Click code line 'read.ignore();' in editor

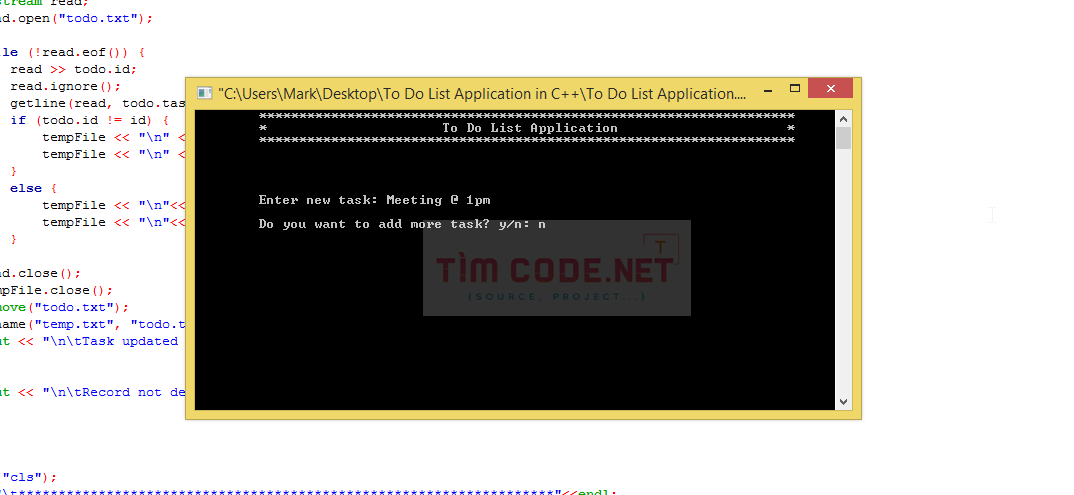point(65,86)
